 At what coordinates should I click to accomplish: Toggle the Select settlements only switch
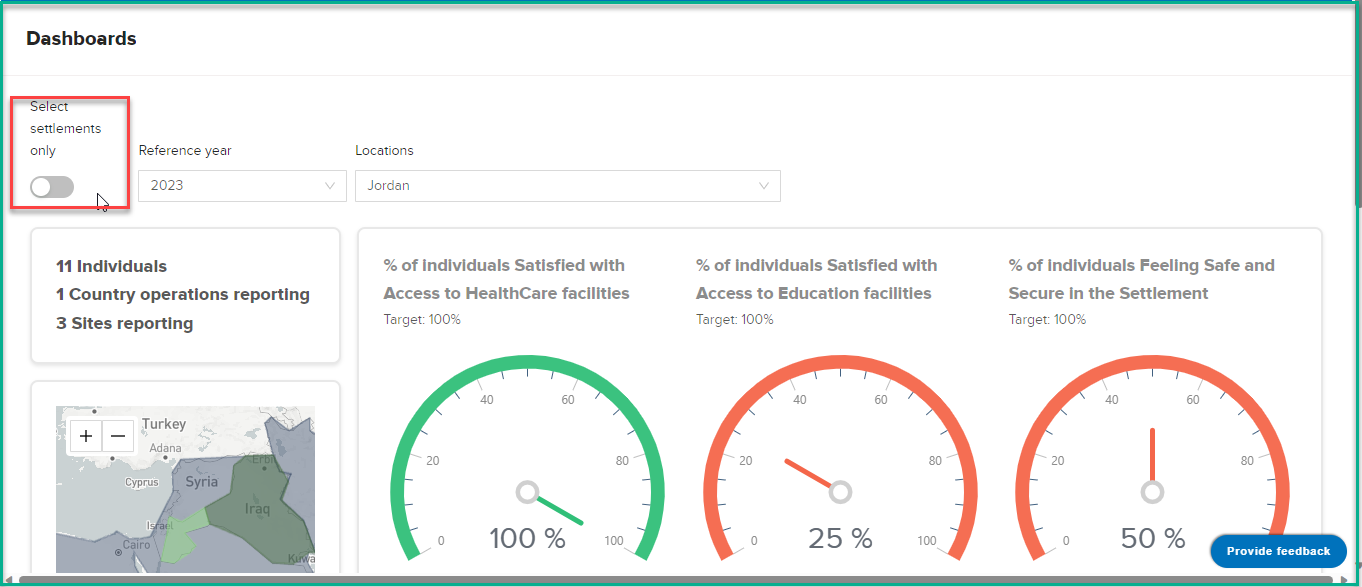[x=52, y=187]
